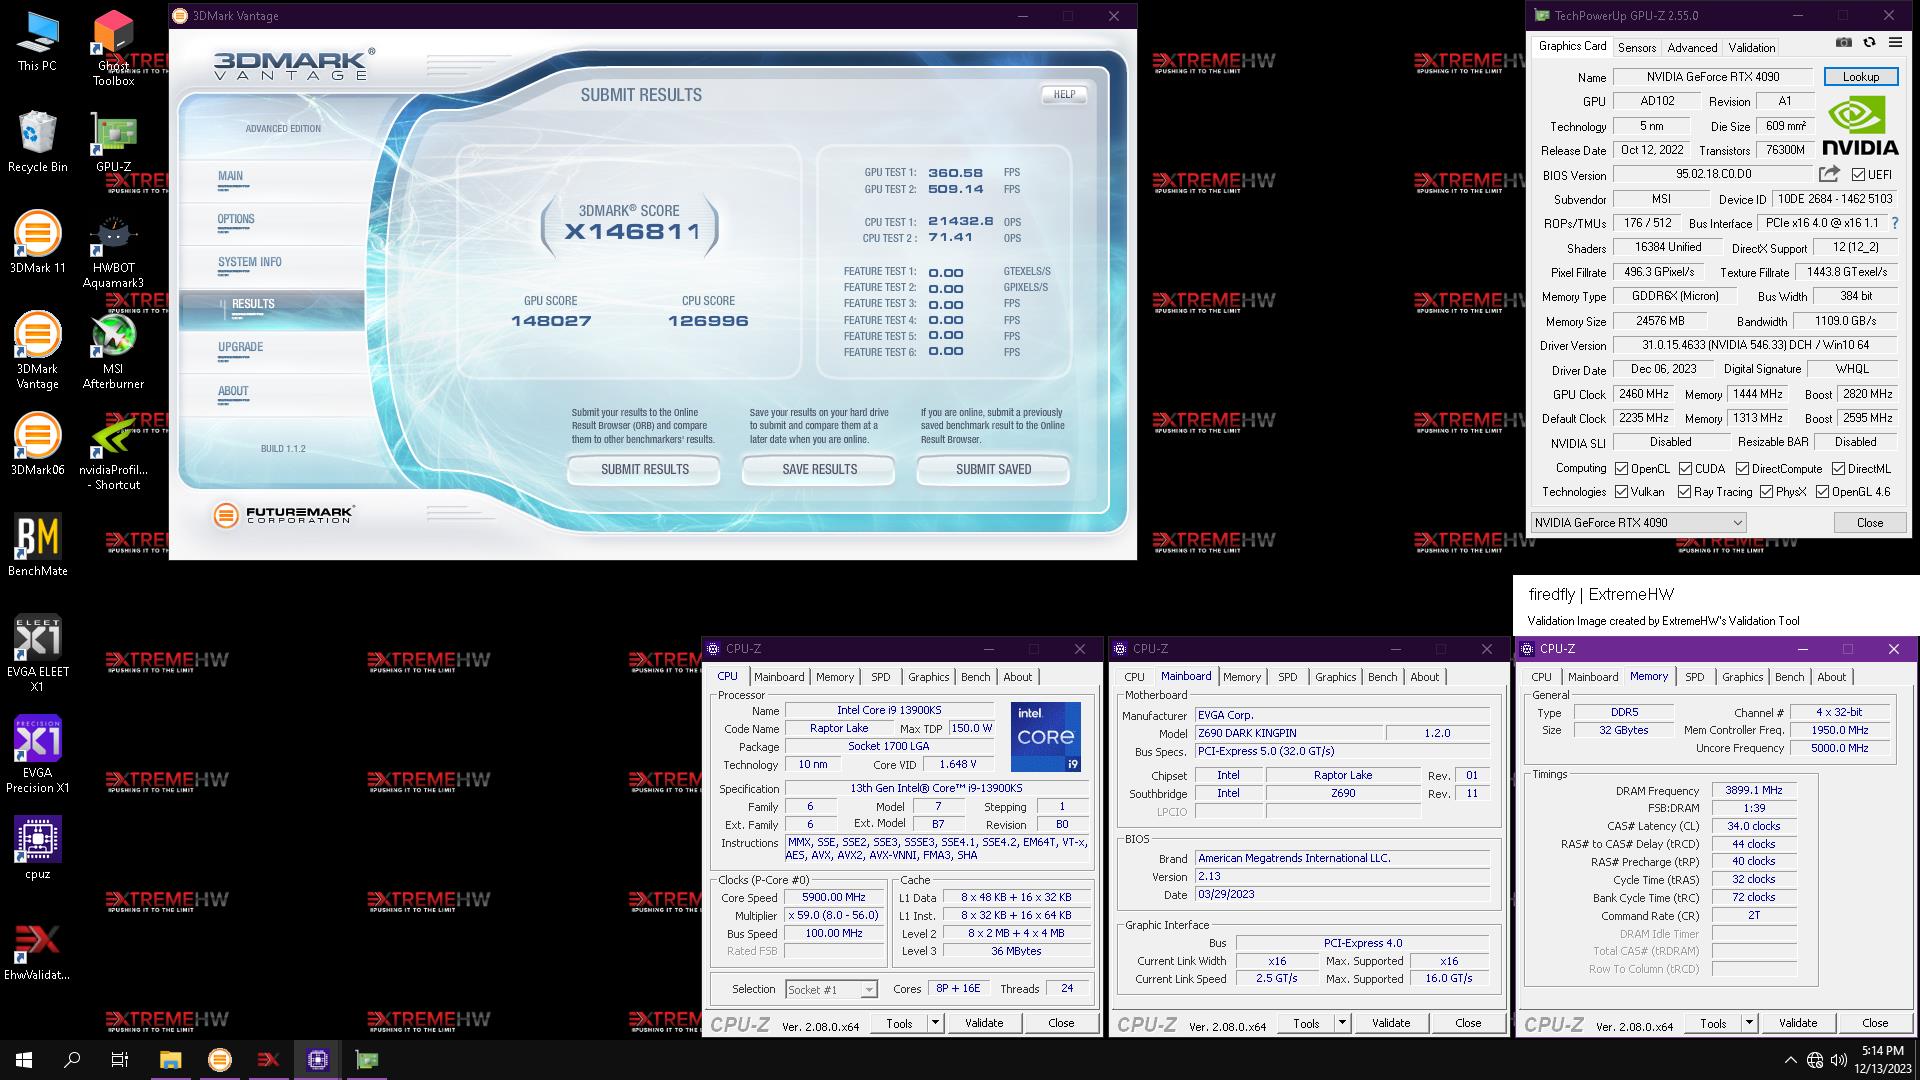The image size is (1920, 1080).
Task: Show hidden system tray icons
Action: point(1790,1060)
